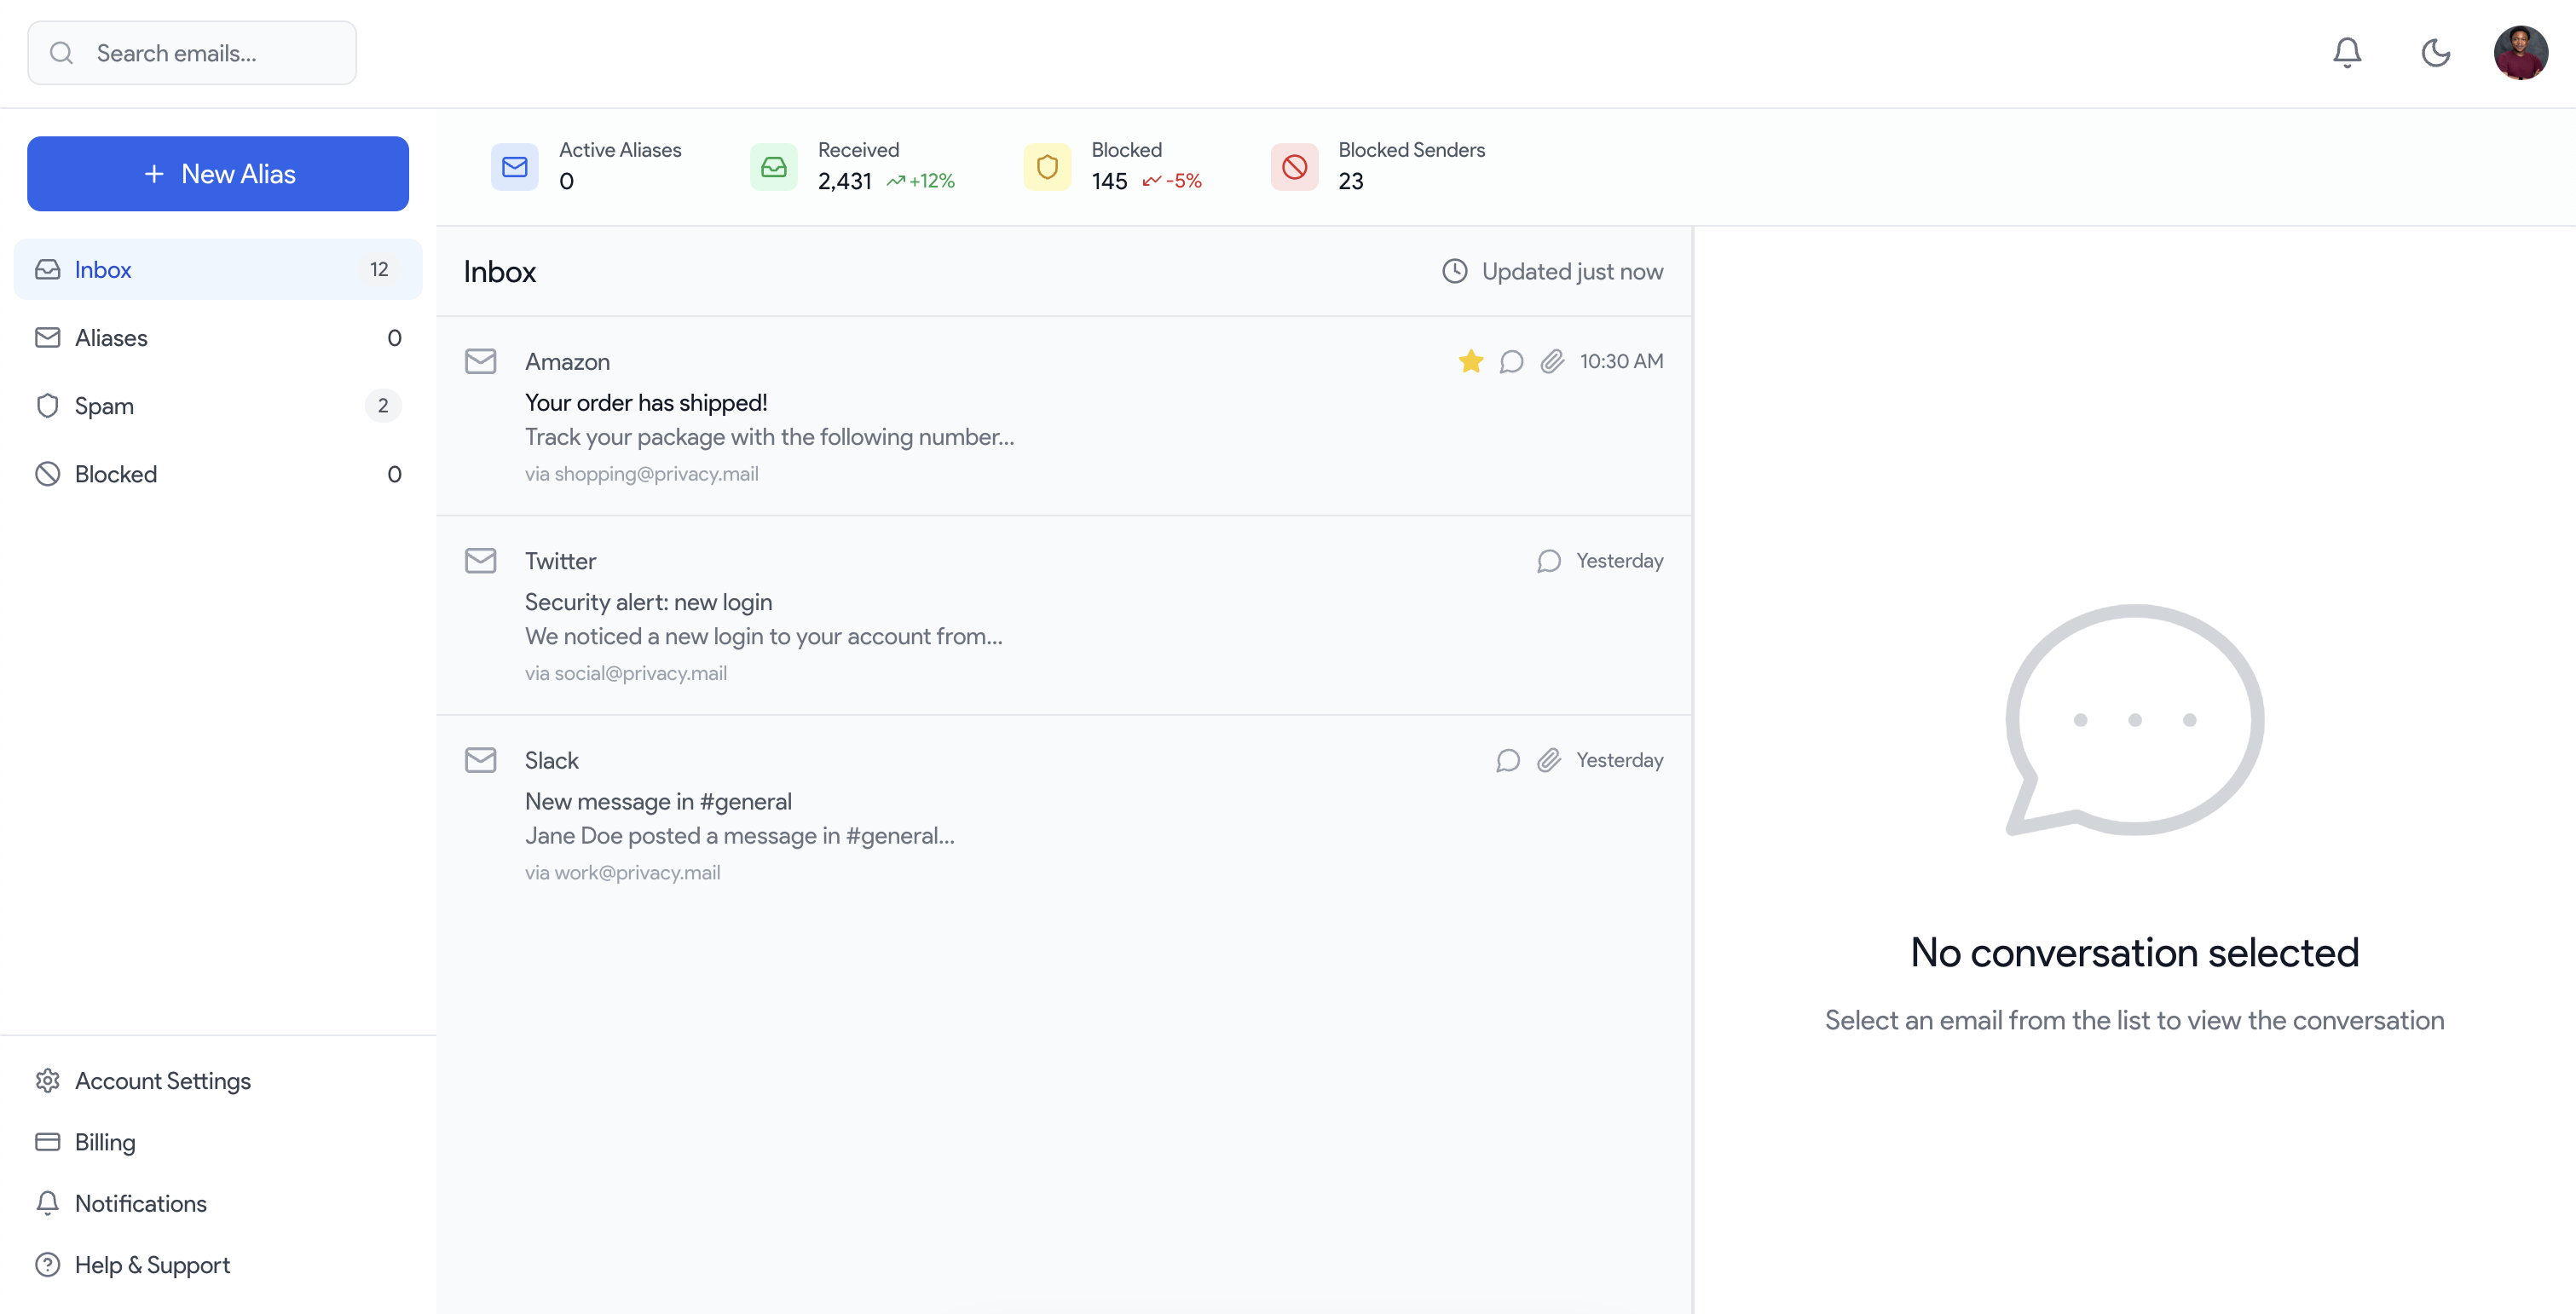The height and width of the screenshot is (1314, 2576).
Task: Create a New Alias
Action: [218, 174]
